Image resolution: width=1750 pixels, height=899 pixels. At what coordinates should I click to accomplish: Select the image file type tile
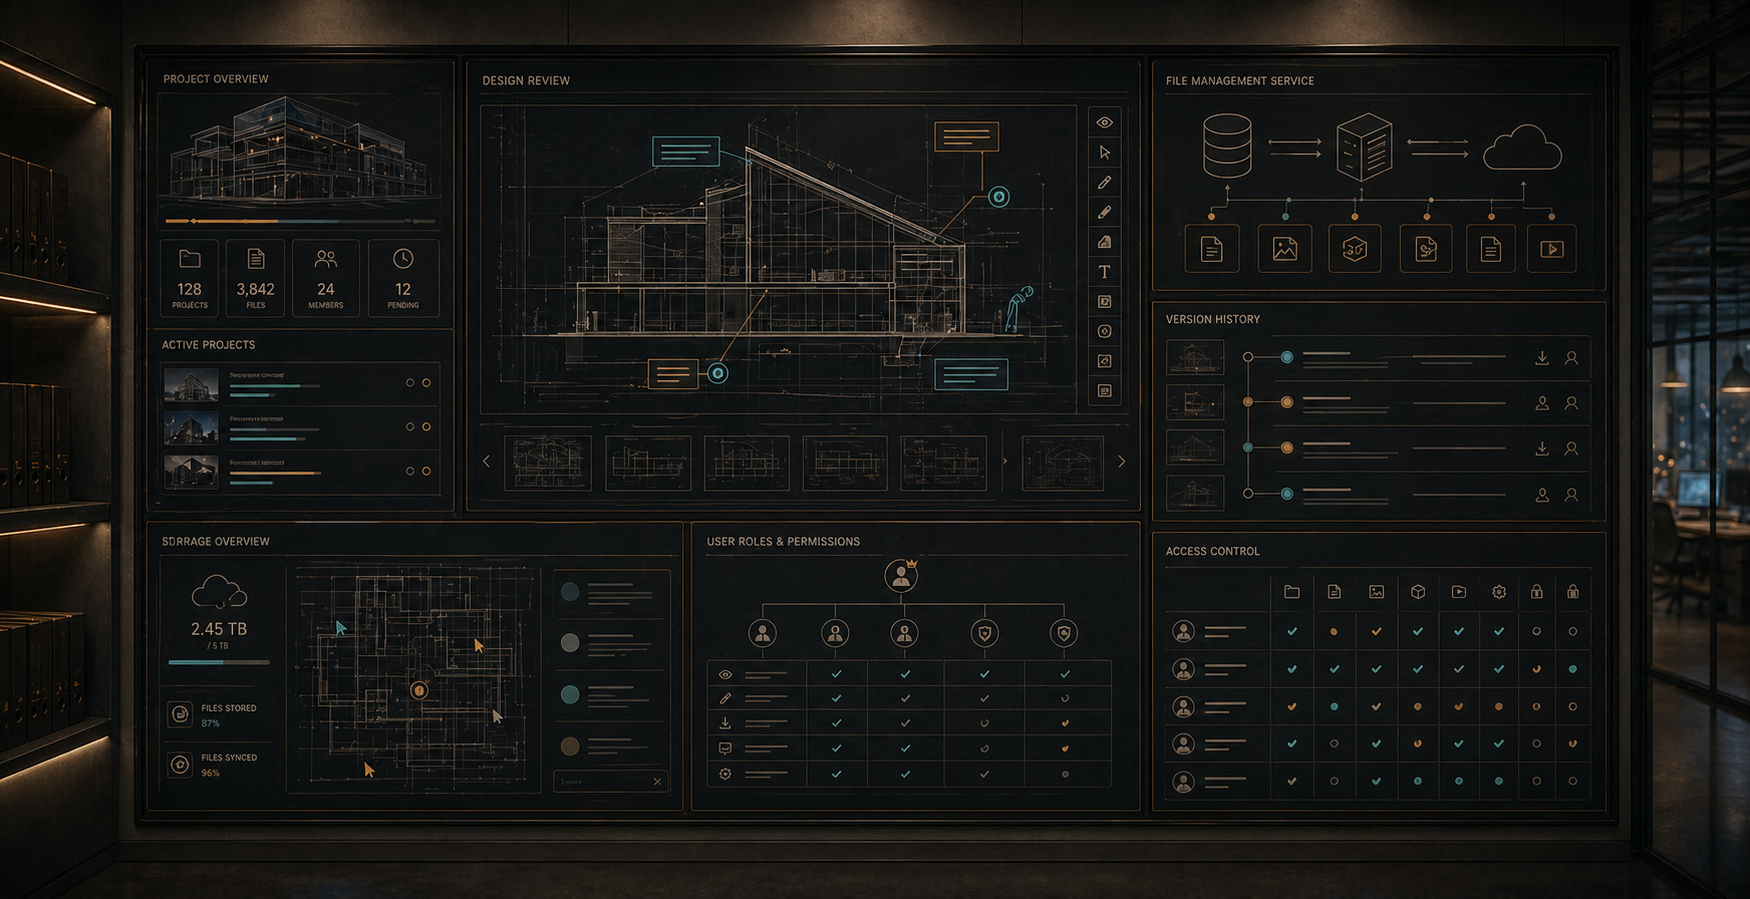pos(1284,249)
